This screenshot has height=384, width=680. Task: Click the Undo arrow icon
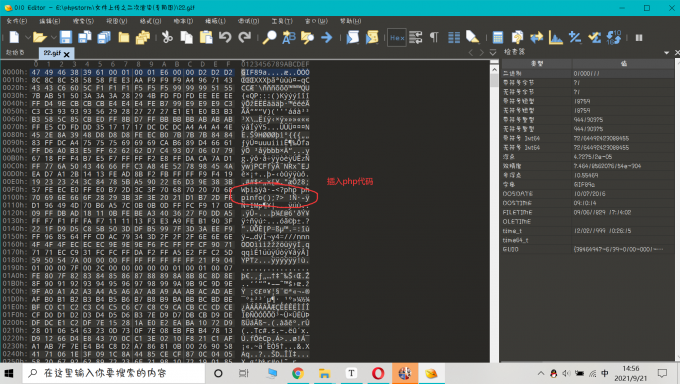pyautogui.click(x=225, y=37)
